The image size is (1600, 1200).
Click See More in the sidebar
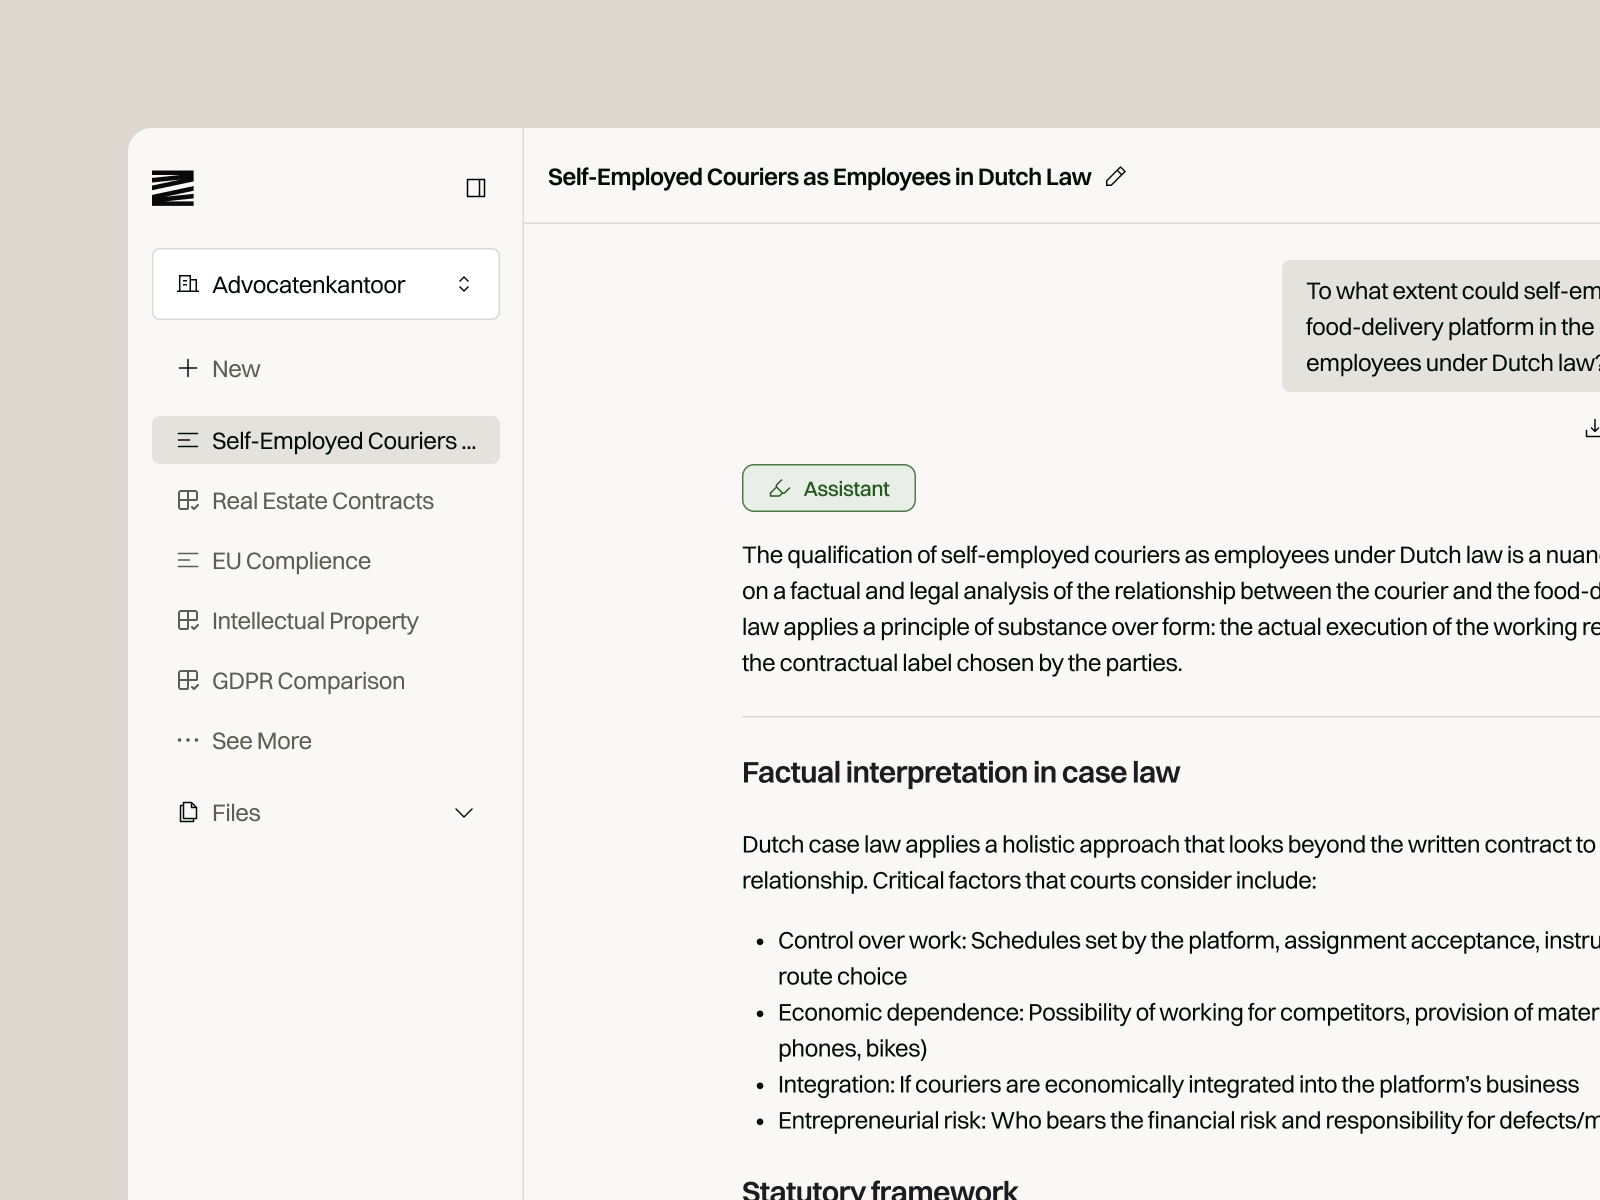pos(326,741)
